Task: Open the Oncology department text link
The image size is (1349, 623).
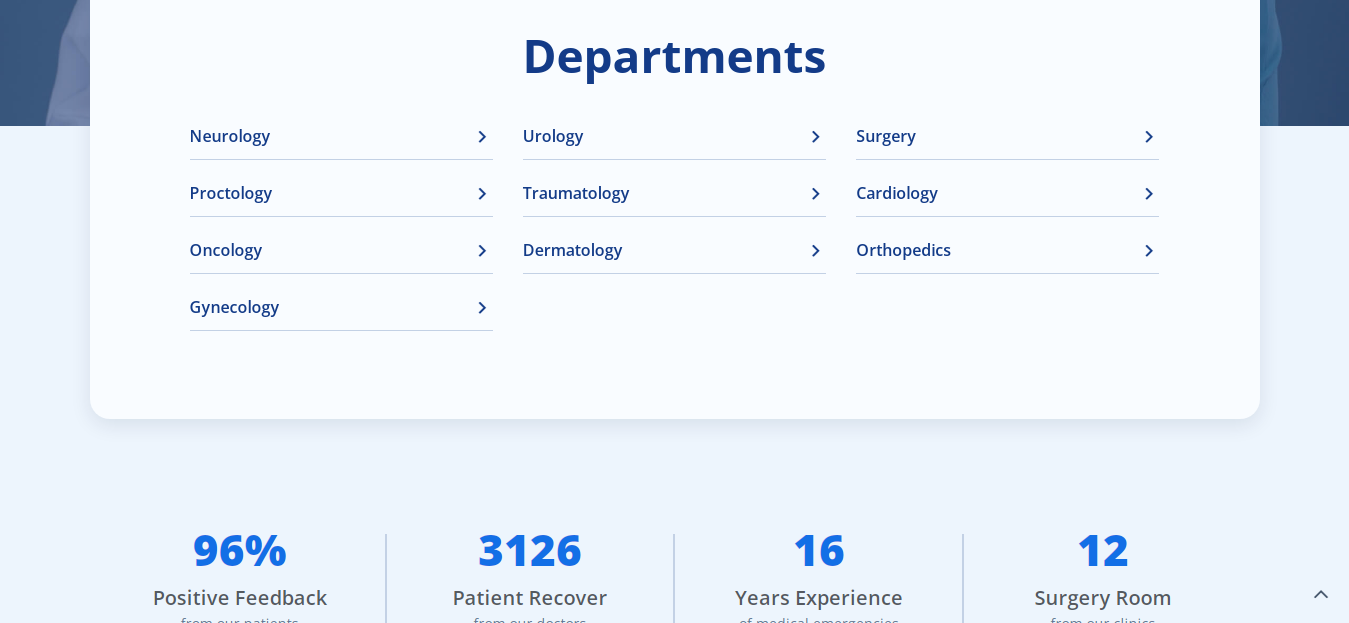Action: pyautogui.click(x=226, y=250)
